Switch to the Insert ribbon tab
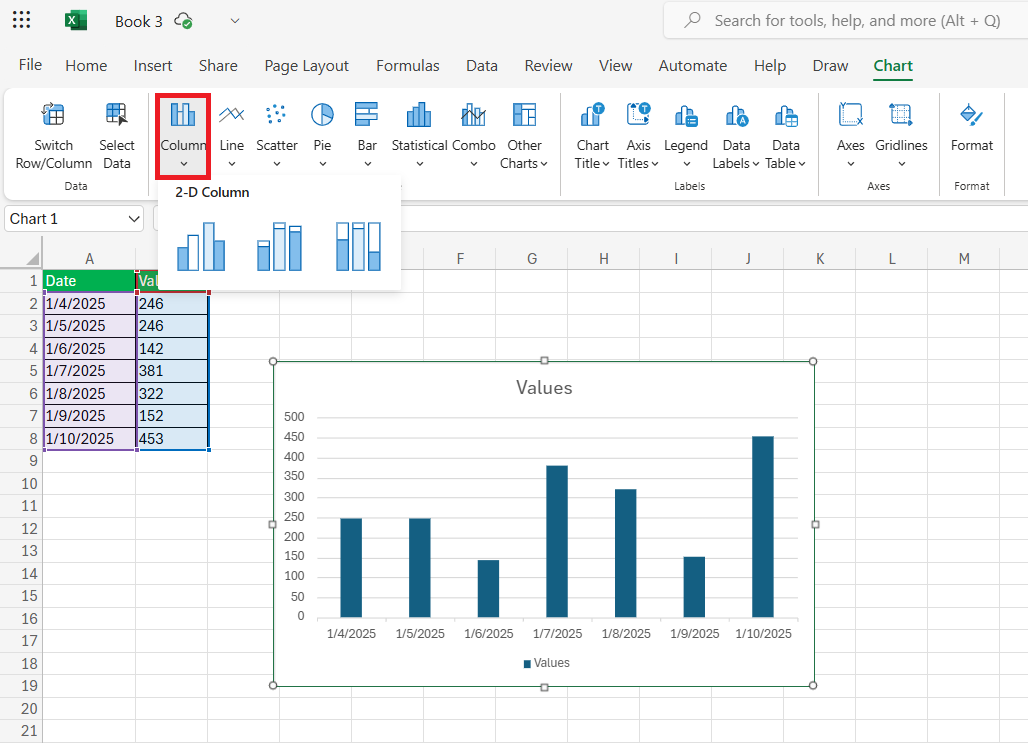 pyautogui.click(x=153, y=66)
